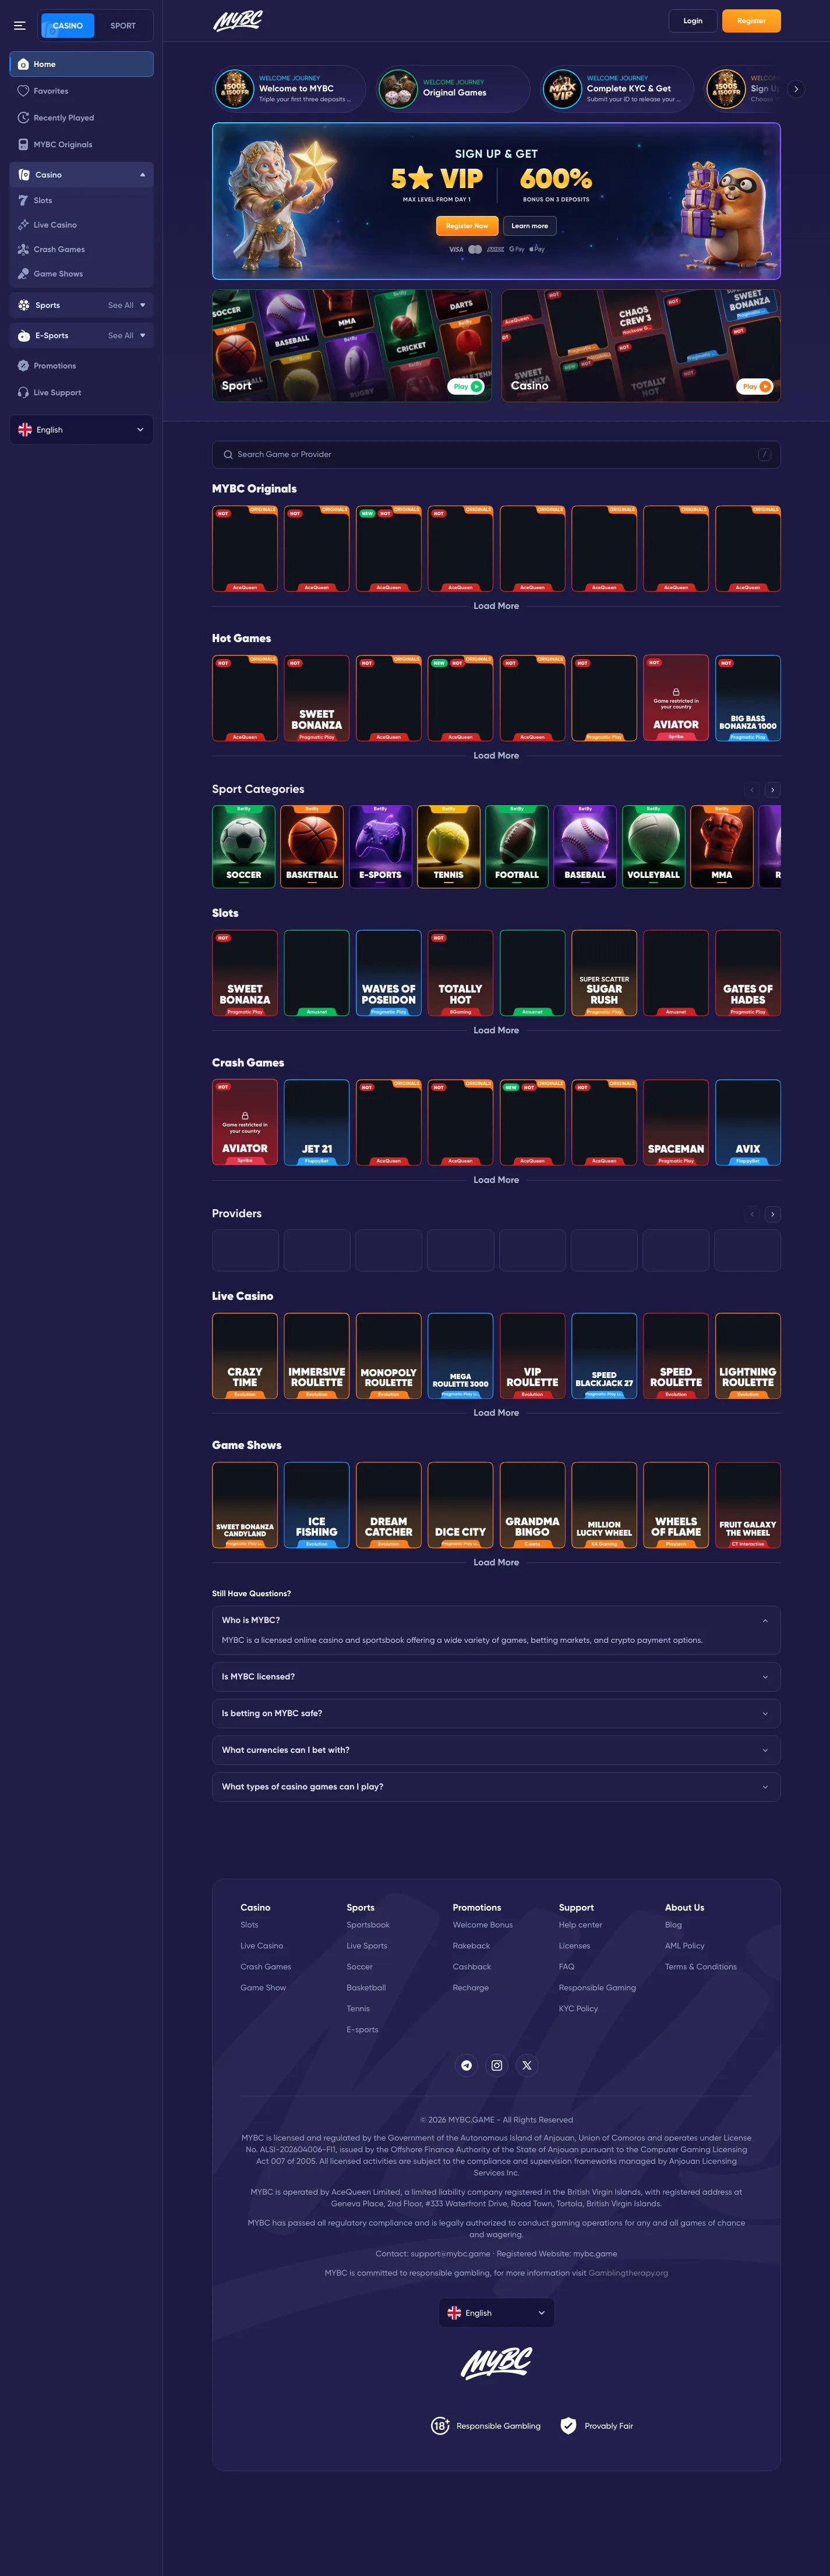Click Play on the Sport banner card
830x2576 pixels.
click(466, 386)
